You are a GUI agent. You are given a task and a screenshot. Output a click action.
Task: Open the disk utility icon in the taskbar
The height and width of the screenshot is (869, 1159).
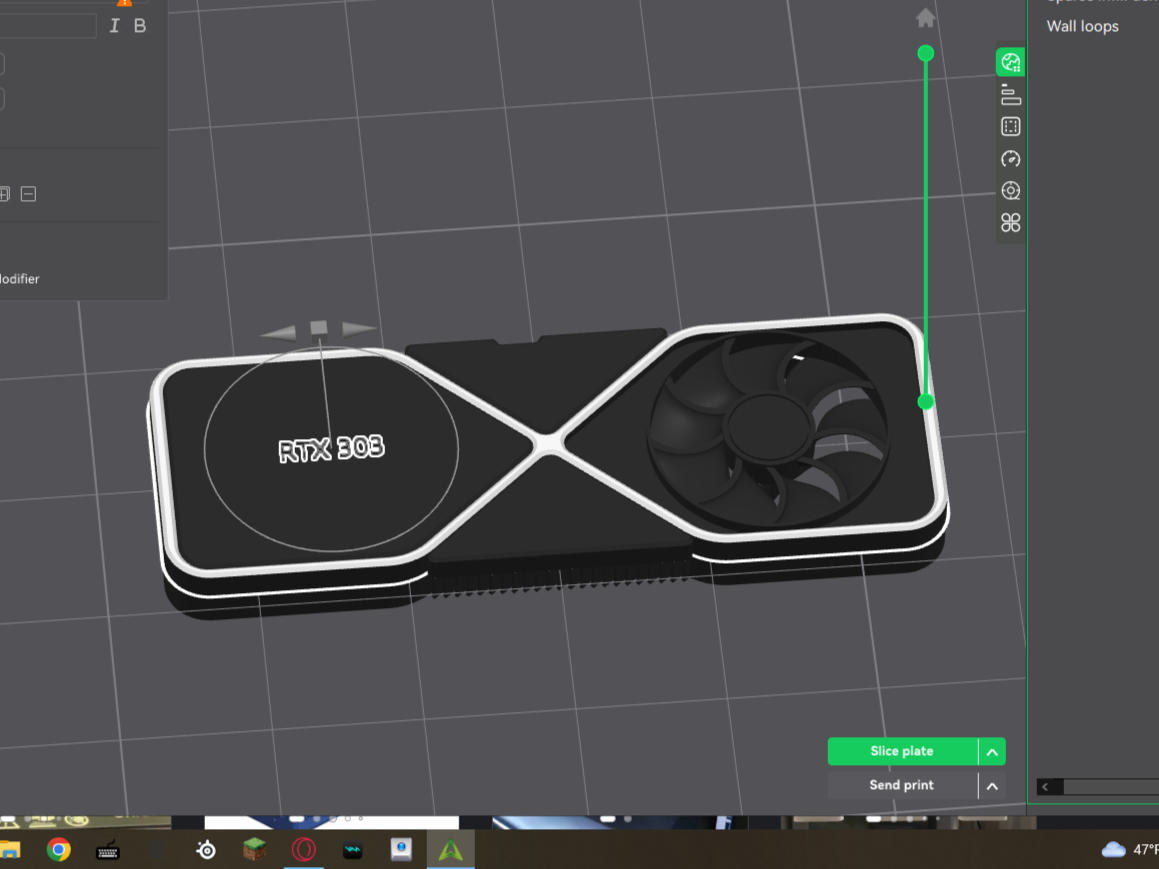click(x=401, y=850)
